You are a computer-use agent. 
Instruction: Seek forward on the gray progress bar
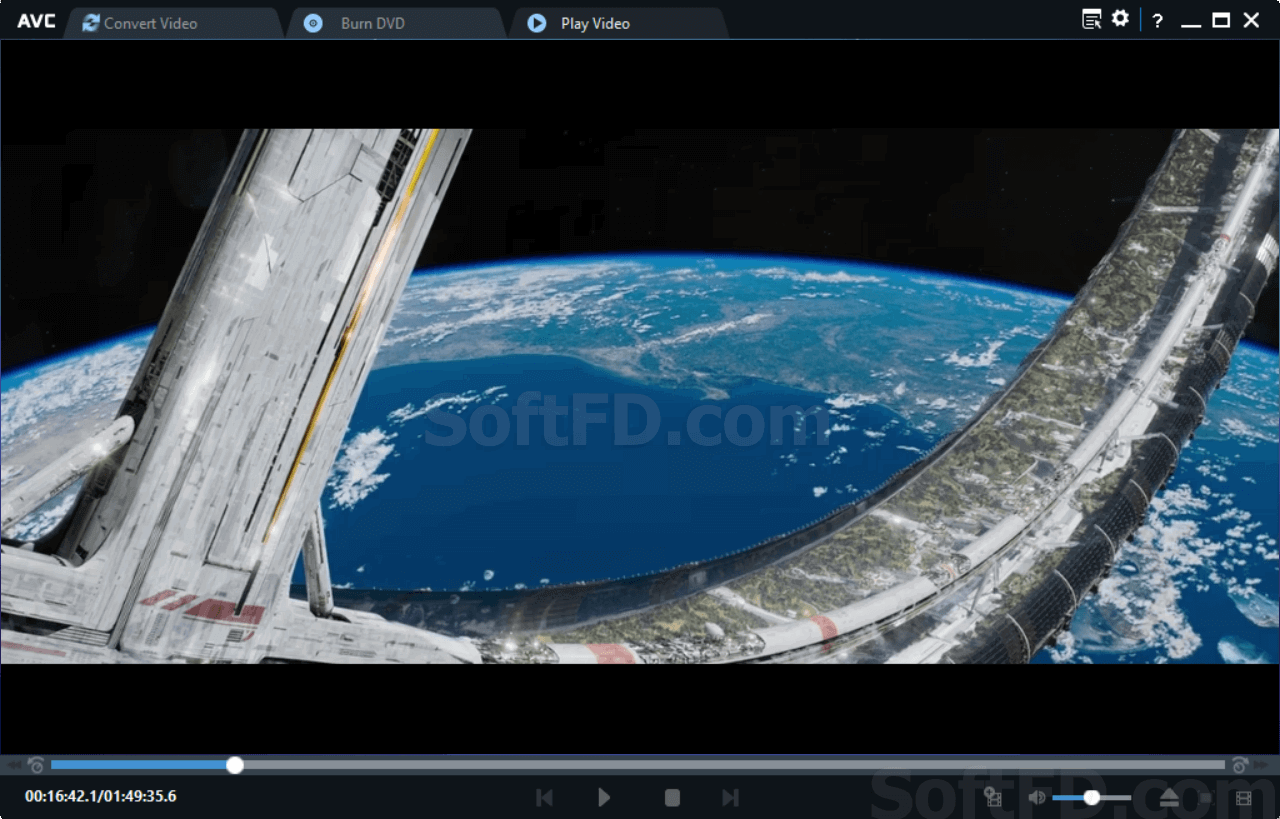(x=734, y=765)
